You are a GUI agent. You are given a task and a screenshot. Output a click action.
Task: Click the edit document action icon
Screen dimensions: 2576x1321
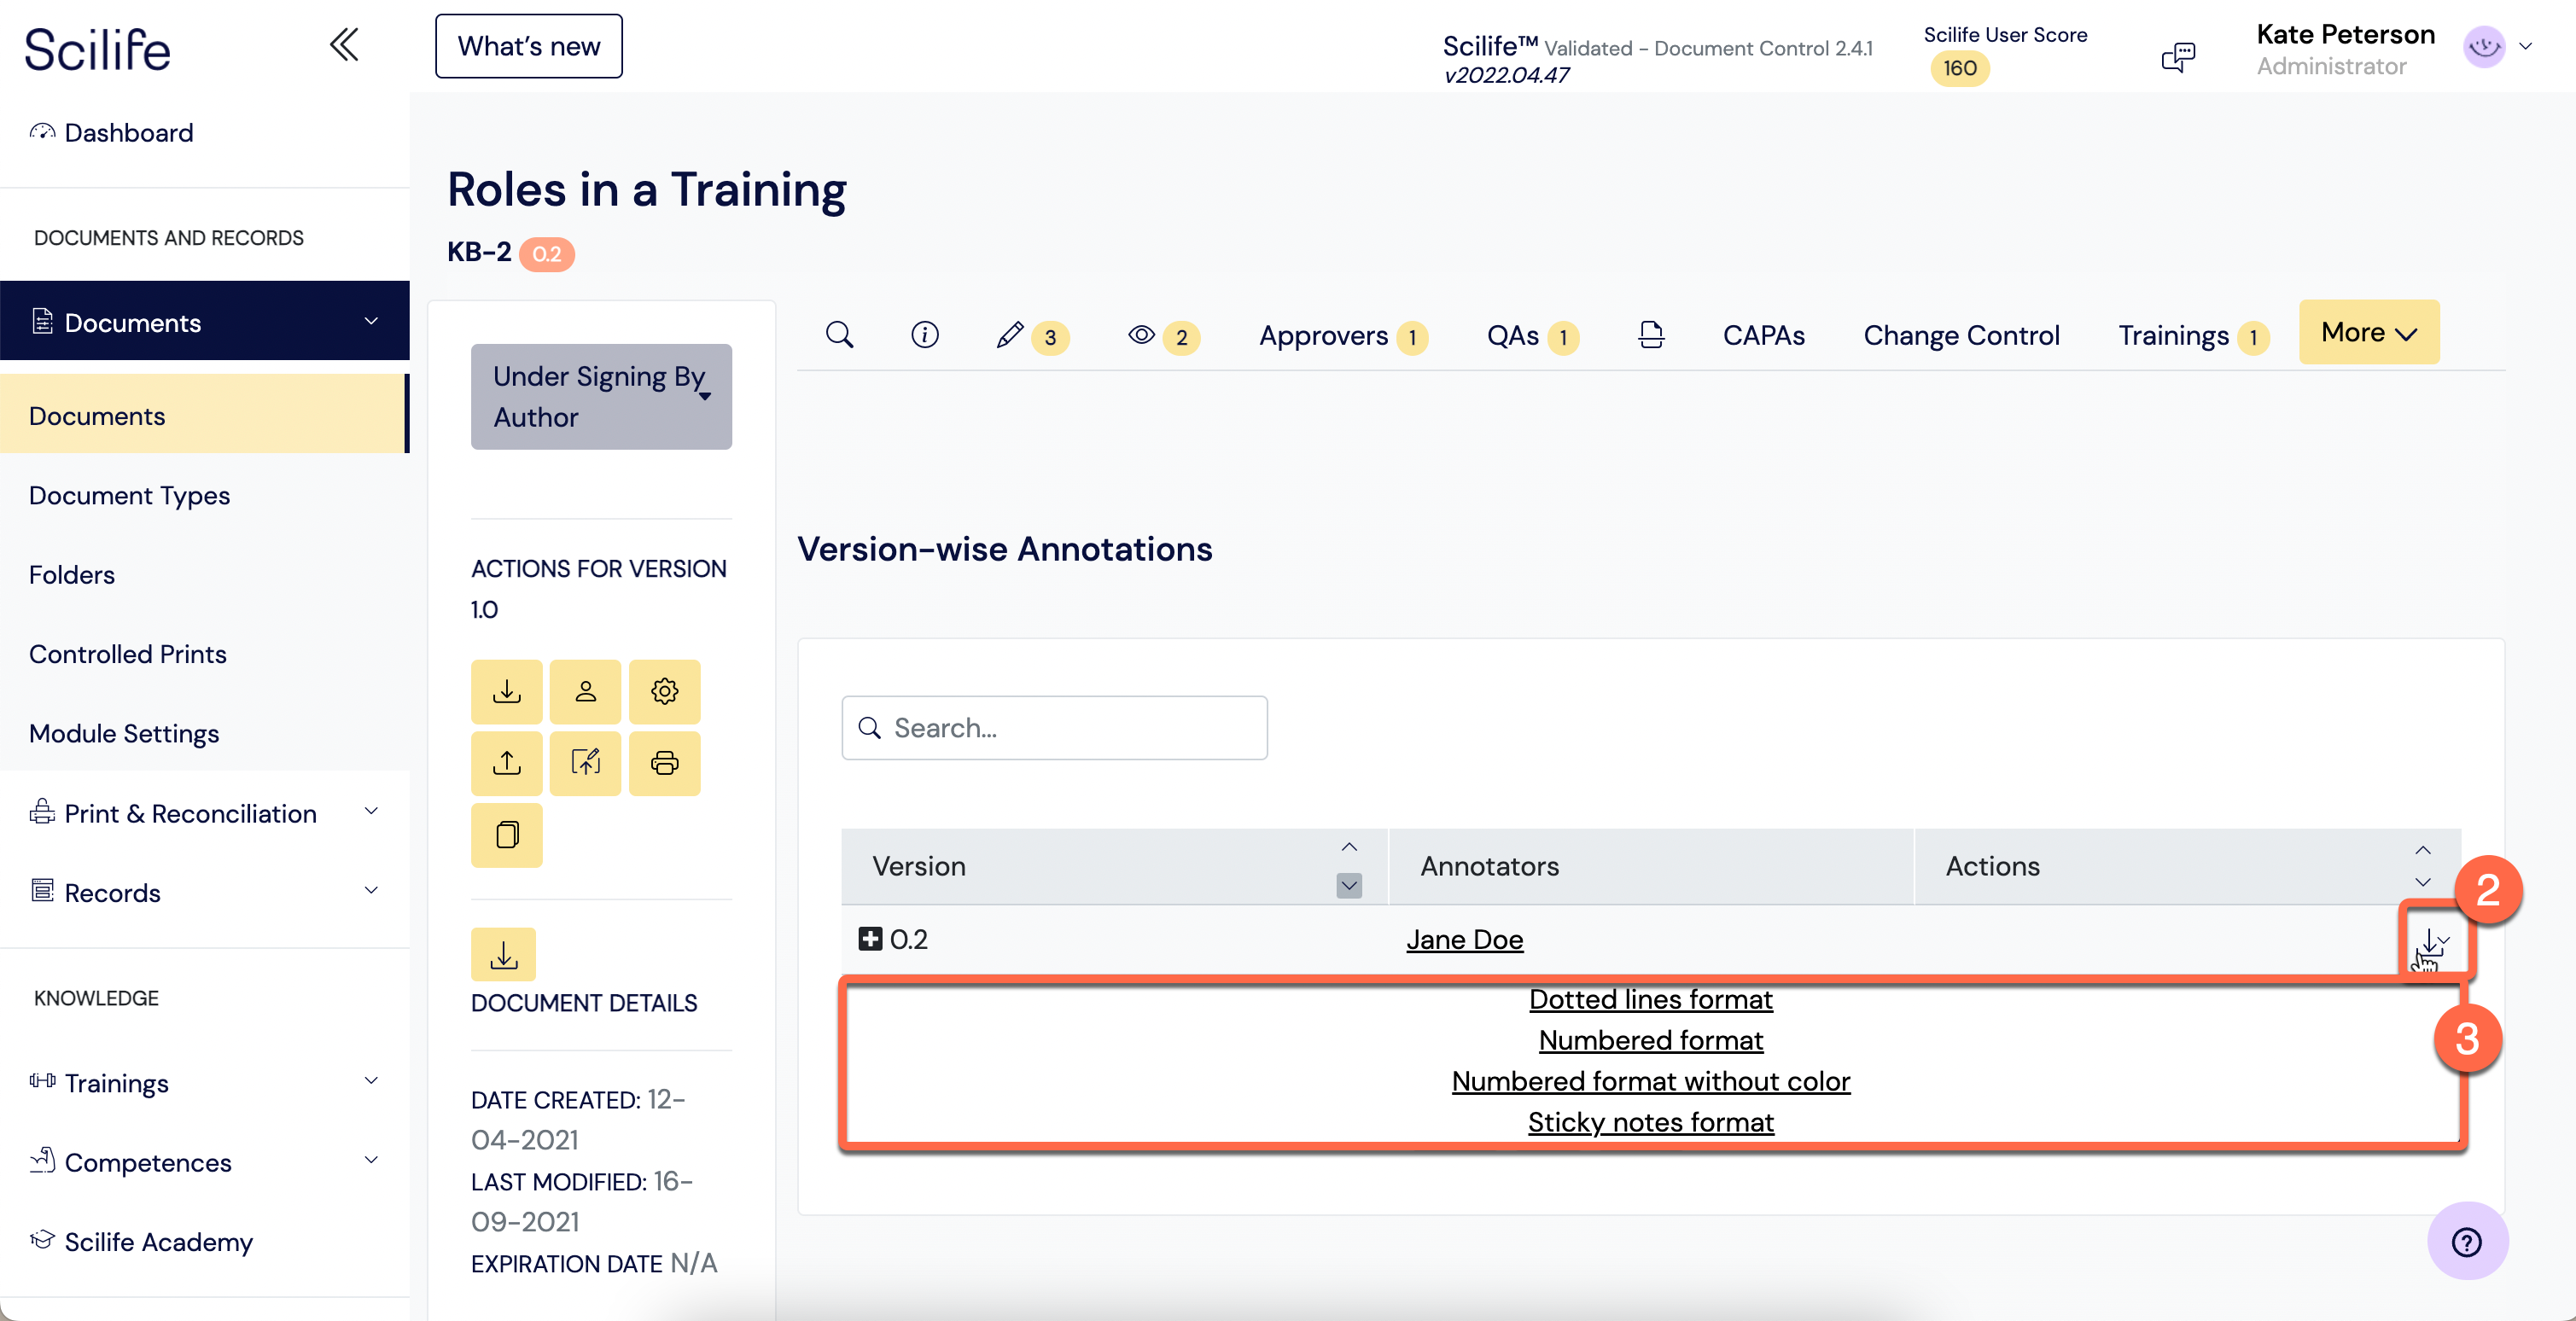586,763
